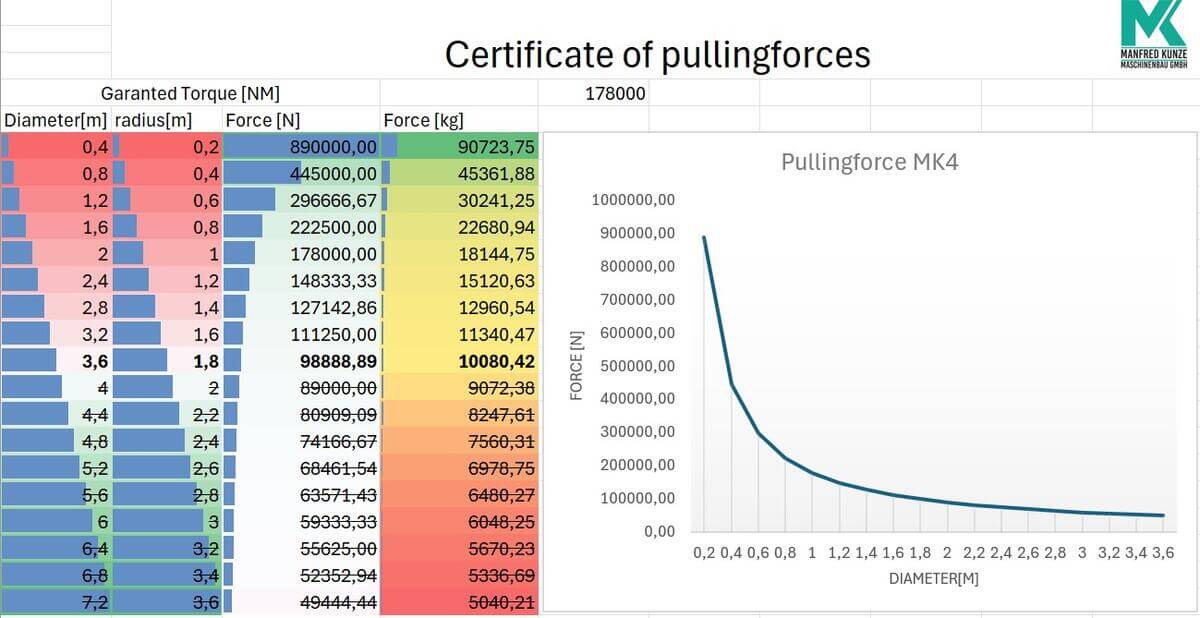Select the 1,4 radius cell
Image resolution: width=1200 pixels, height=618 pixels.
(x=166, y=307)
